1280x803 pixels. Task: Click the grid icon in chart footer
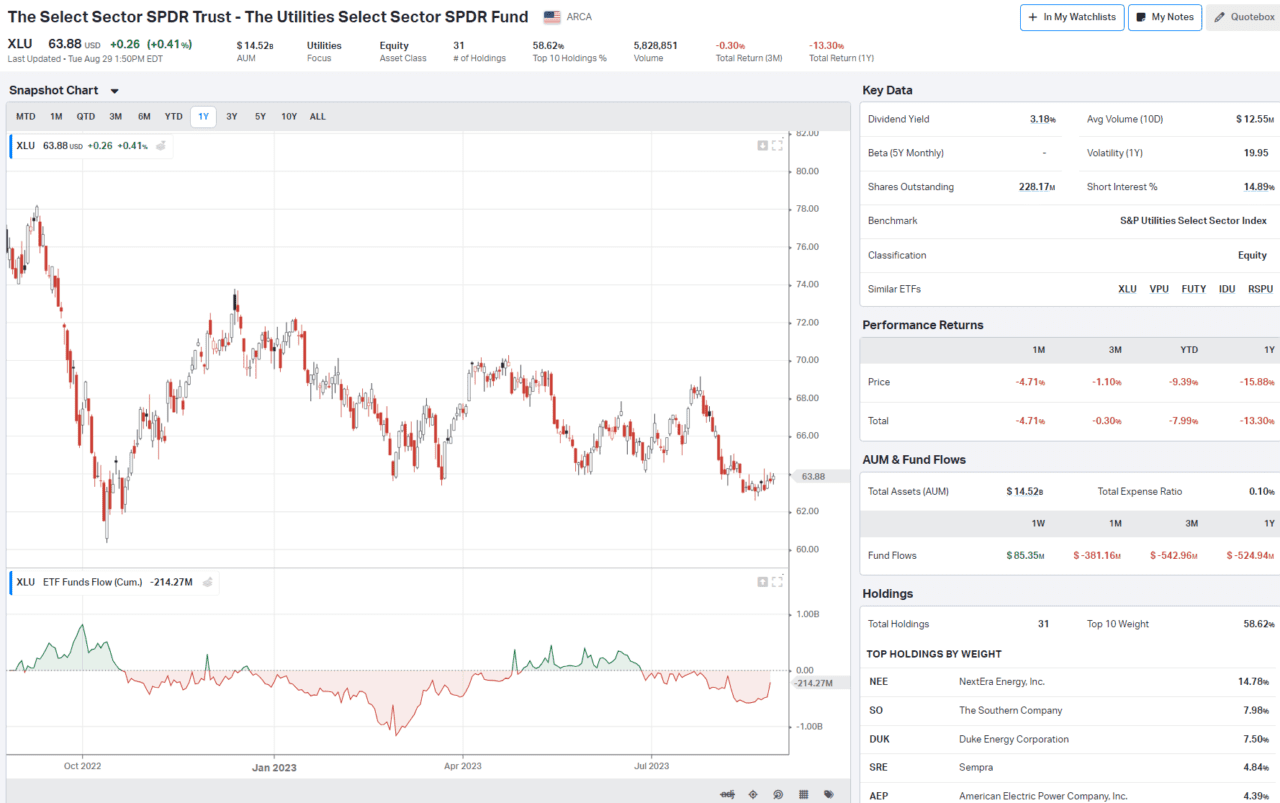pos(803,794)
